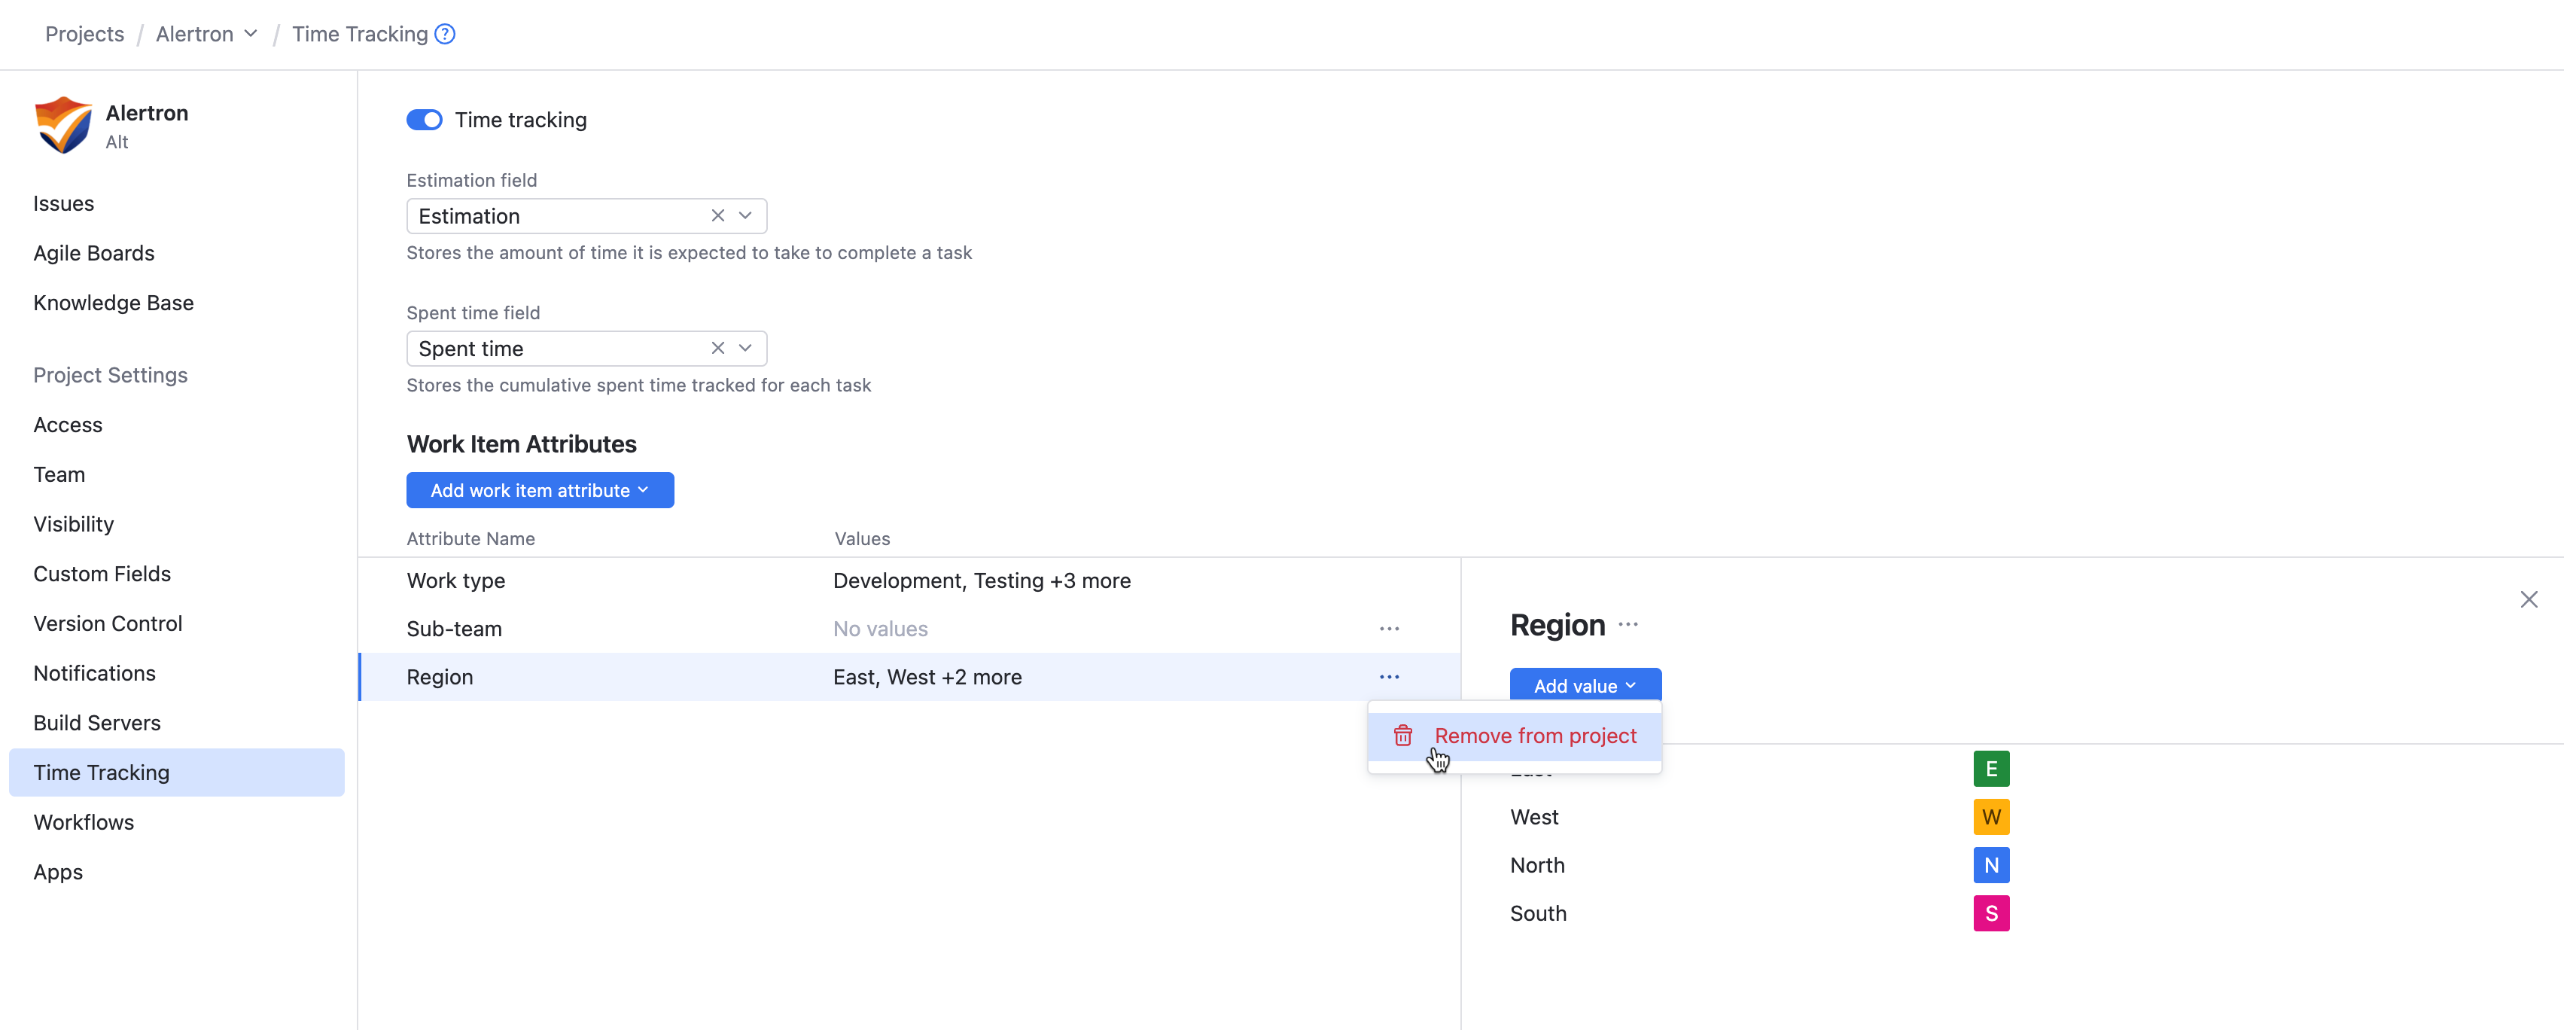Click the Time Tracking help question icon
Screen dimensions: 2576x1030
445,34
